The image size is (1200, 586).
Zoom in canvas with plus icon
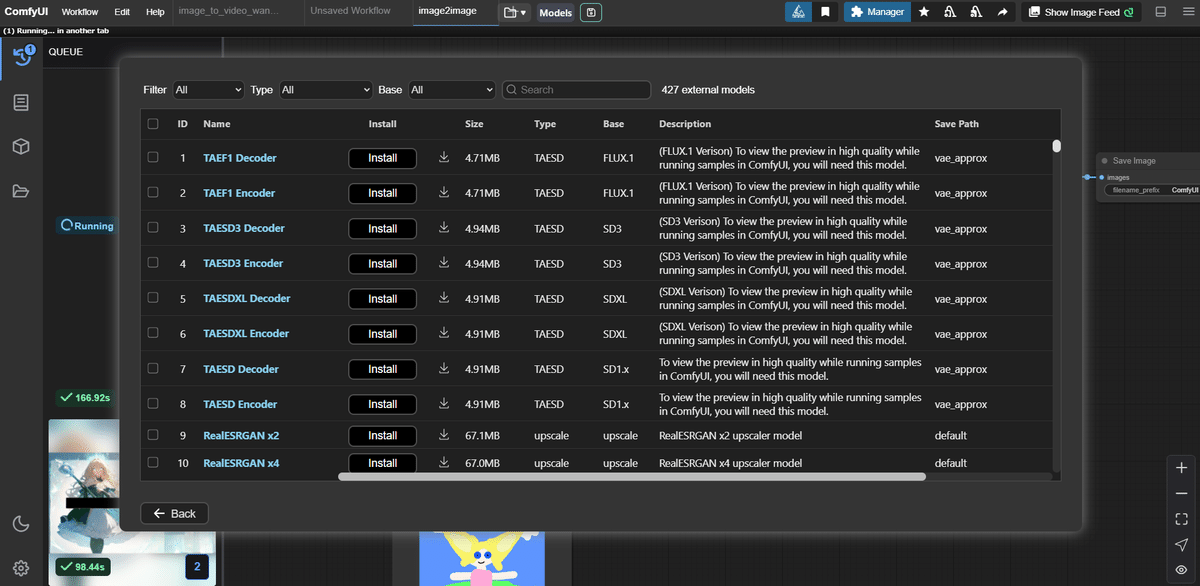pos(1181,468)
